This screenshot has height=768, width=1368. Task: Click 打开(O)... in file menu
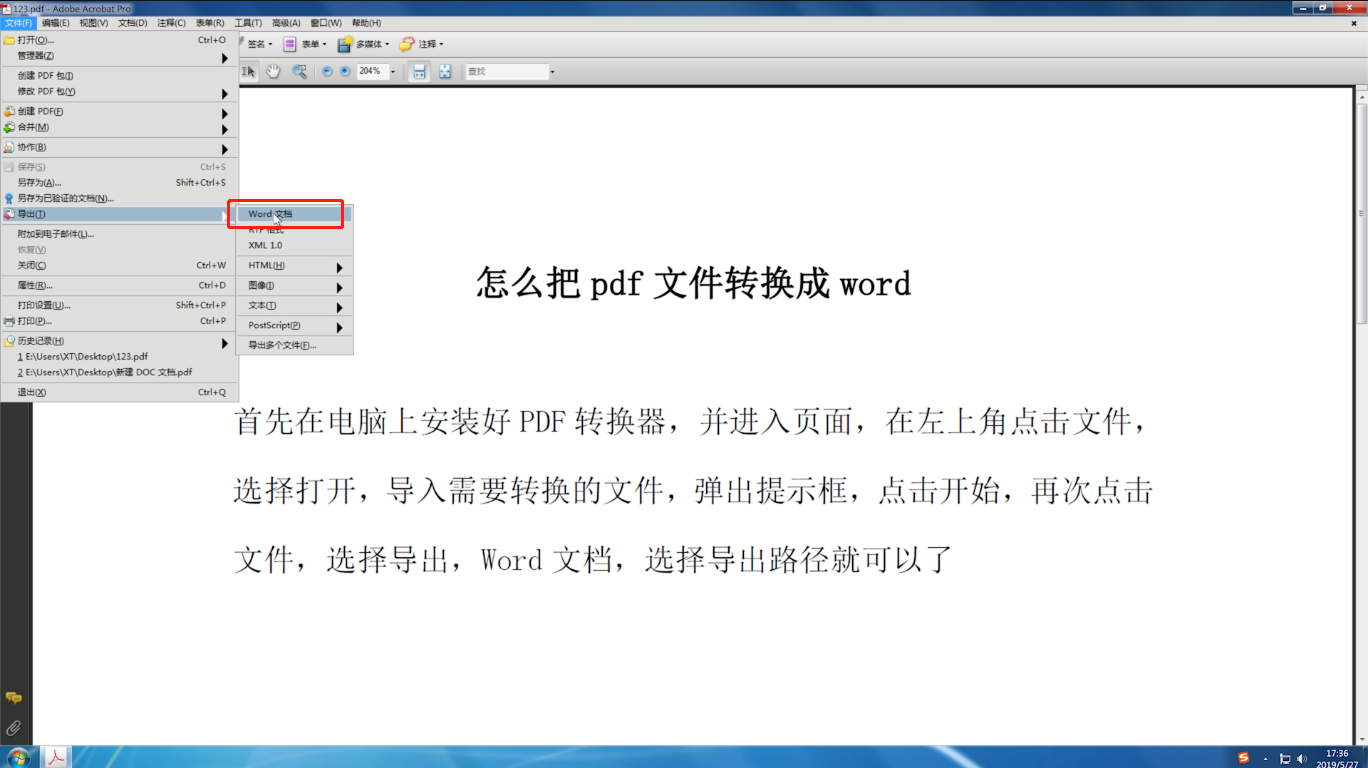(119, 40)
